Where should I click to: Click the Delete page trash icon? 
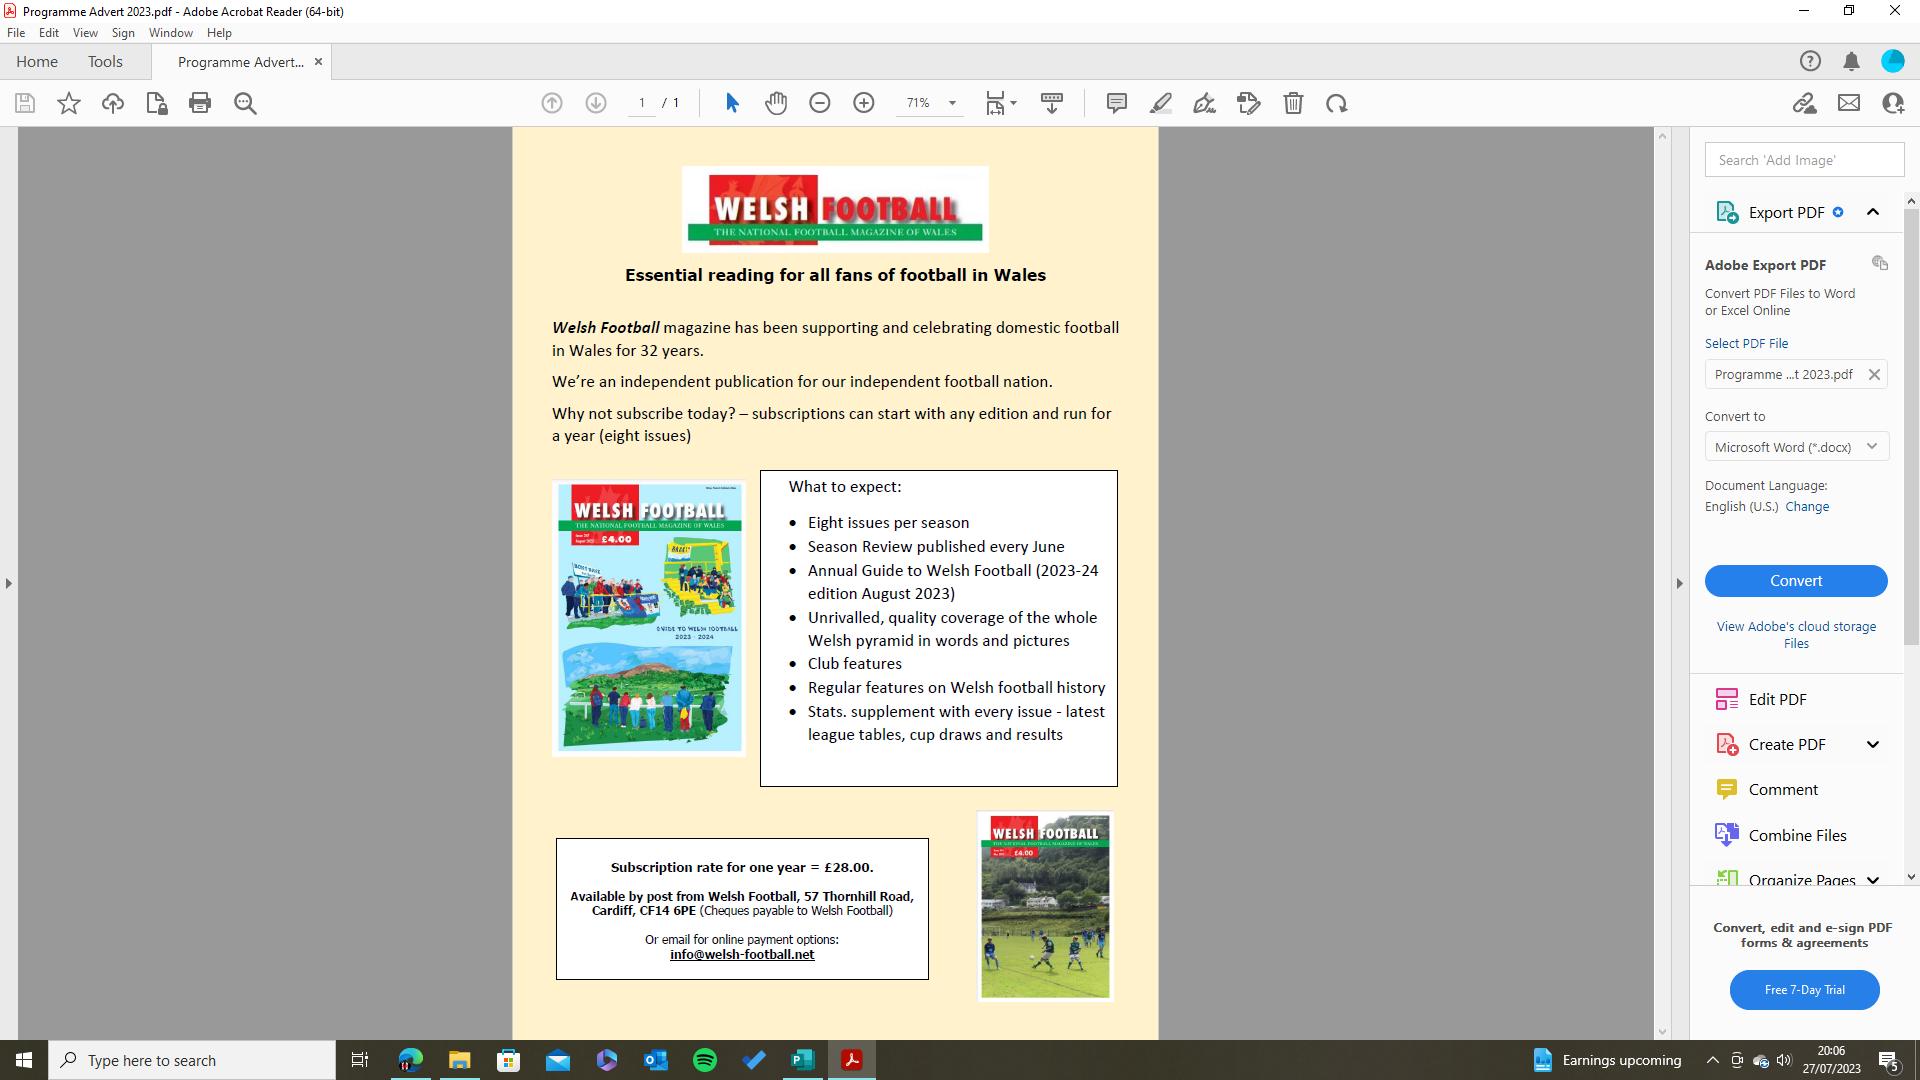[x=1293, y=103]
